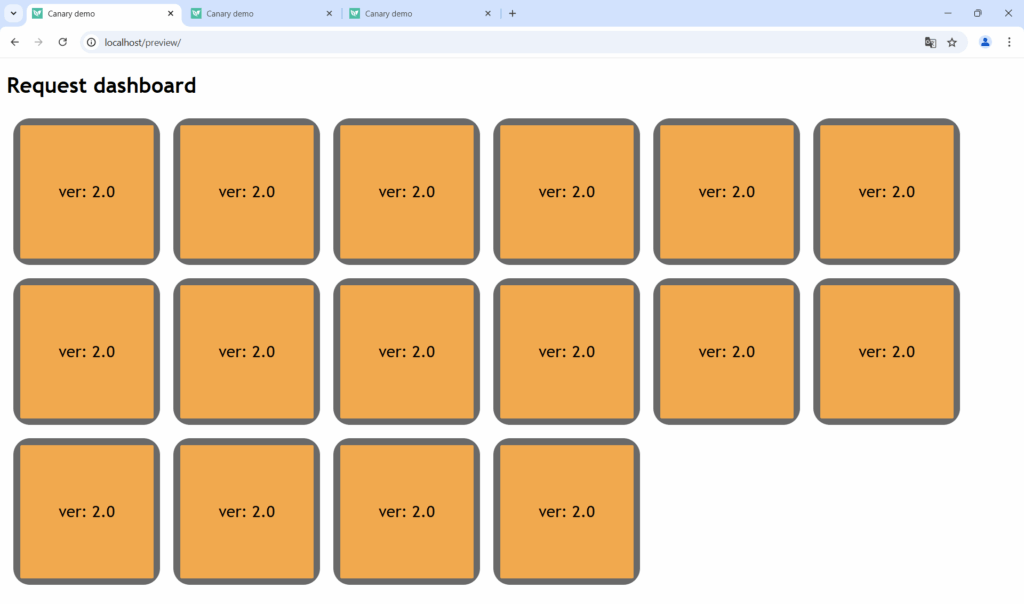The image size is (1024, 604).
Task: Click the forward navigation arrow
Action: click(x=38, y=42)
